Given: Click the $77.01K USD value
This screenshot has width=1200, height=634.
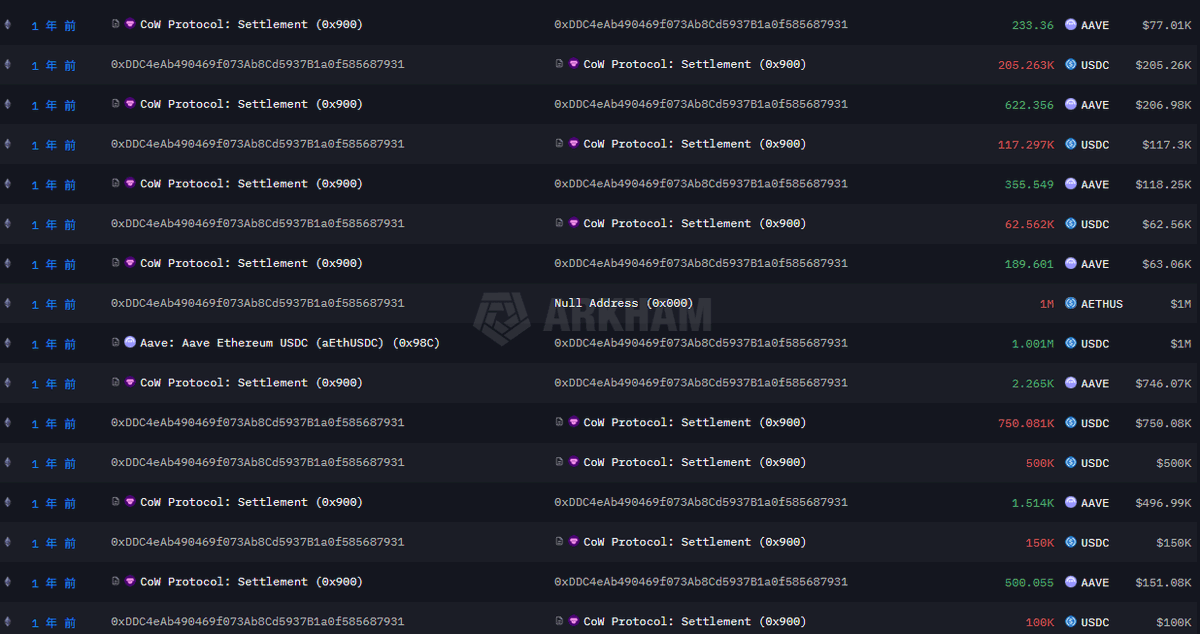Looking at the screenshot, I should tap(1167, 25).
